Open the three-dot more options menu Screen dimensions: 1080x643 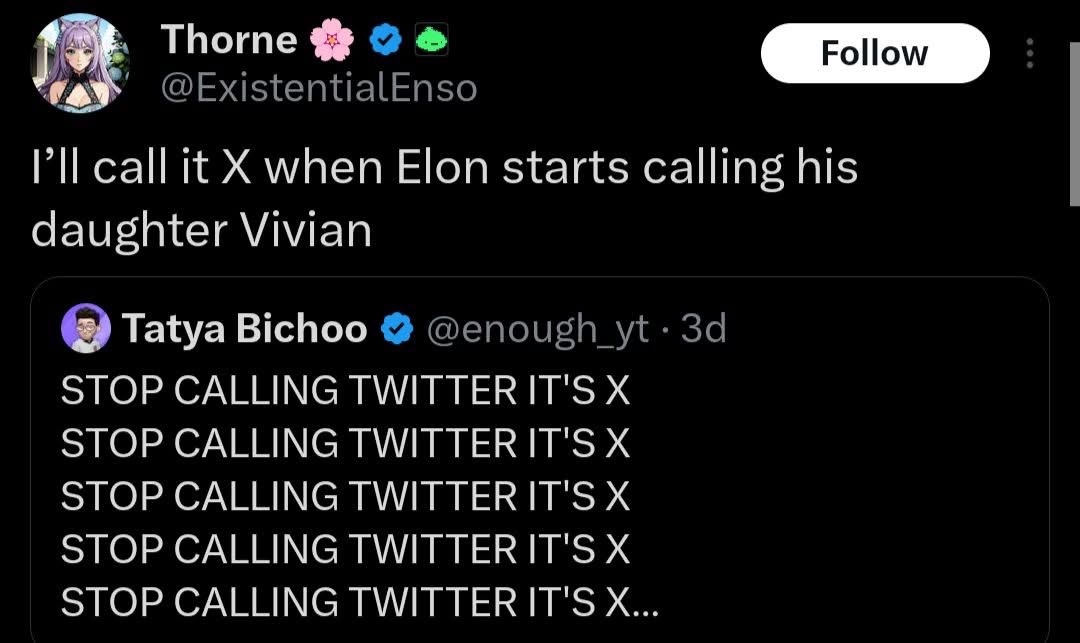pos(1031,54)
